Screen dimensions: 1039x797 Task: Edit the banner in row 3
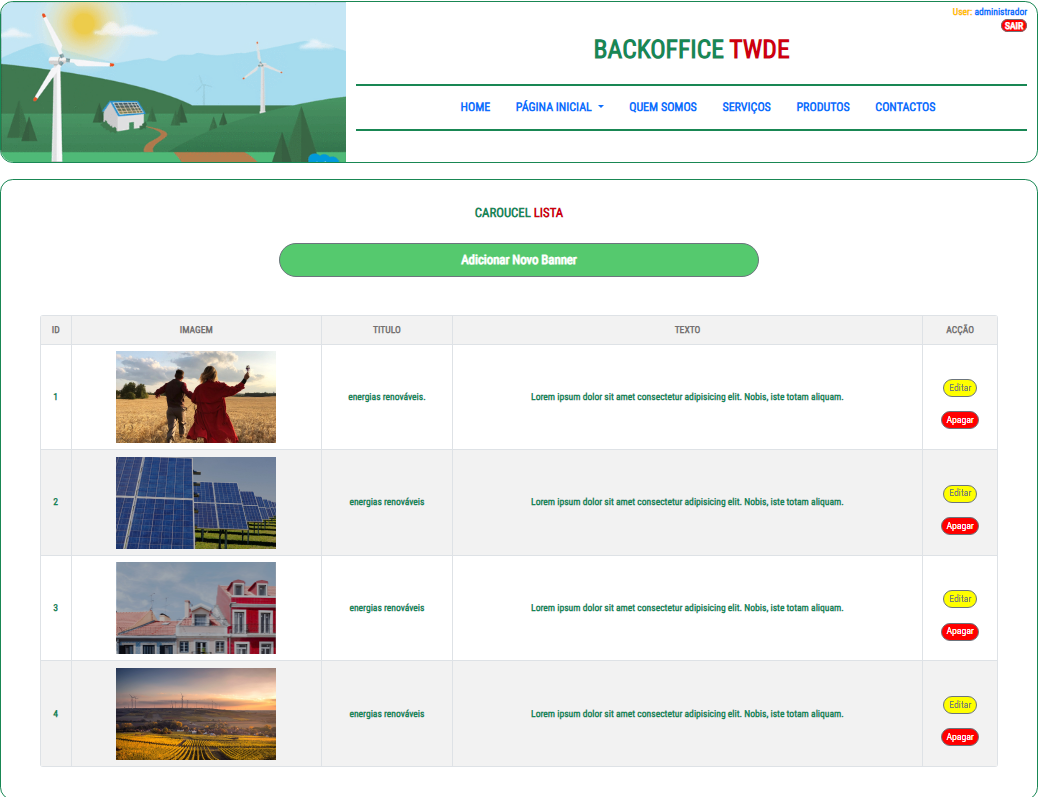959,599
